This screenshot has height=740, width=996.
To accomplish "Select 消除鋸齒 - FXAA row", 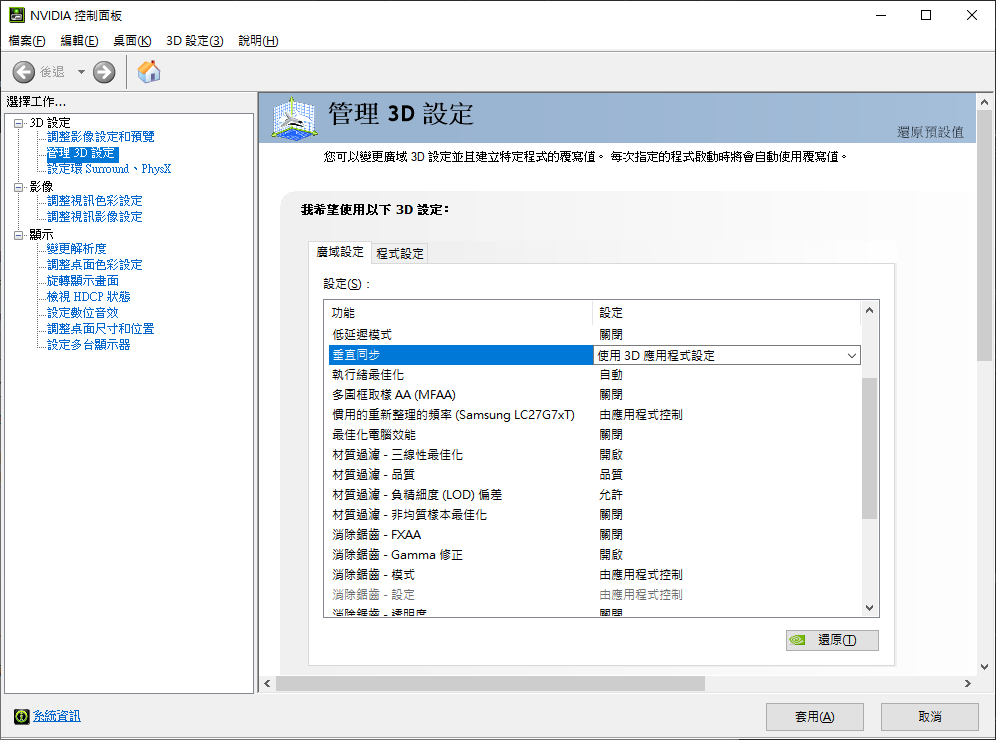I will click(595, 535).
